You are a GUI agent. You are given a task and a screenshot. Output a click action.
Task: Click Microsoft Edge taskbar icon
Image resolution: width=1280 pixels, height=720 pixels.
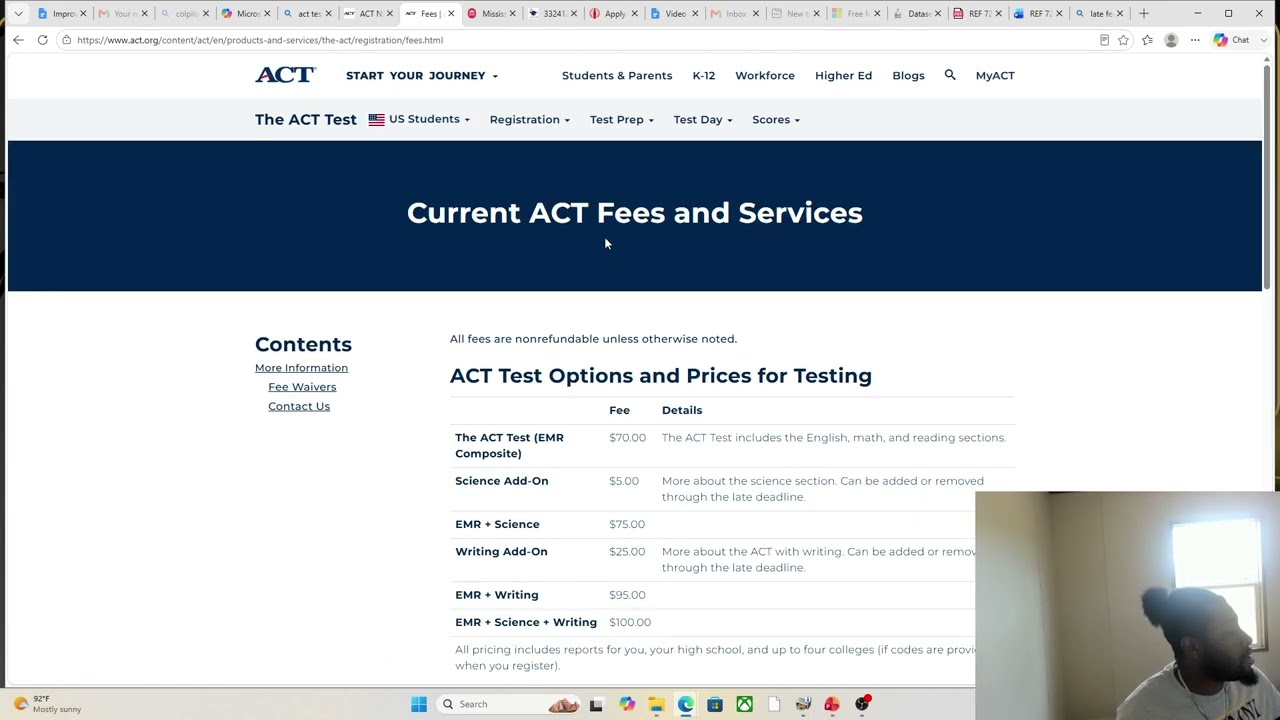point(685,704)
